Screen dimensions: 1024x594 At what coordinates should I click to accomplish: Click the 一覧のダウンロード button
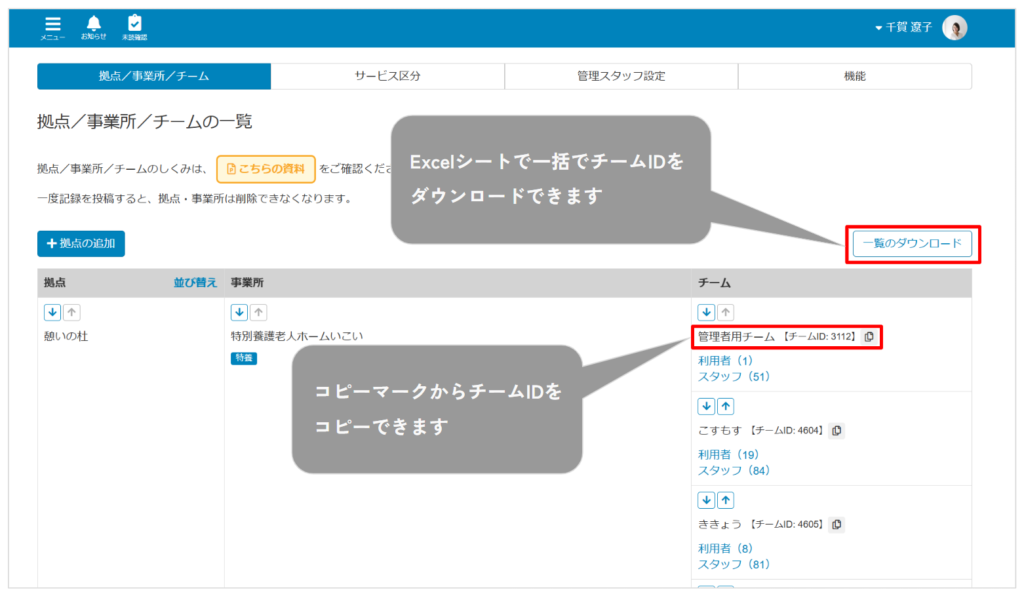pos(912,243)
